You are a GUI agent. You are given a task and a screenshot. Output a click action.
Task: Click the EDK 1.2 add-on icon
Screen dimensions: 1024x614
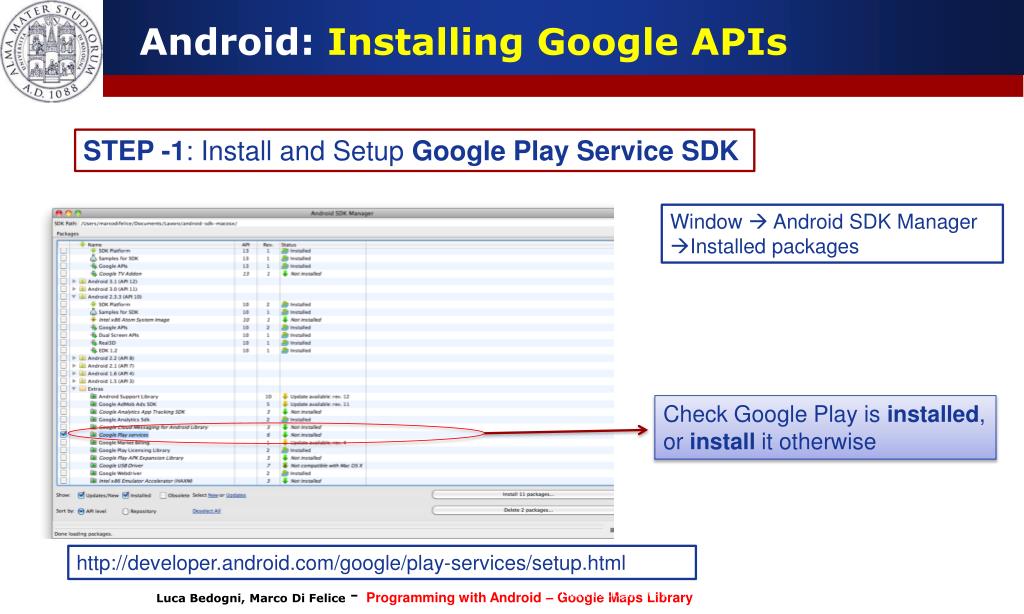(x=93, y=350)
